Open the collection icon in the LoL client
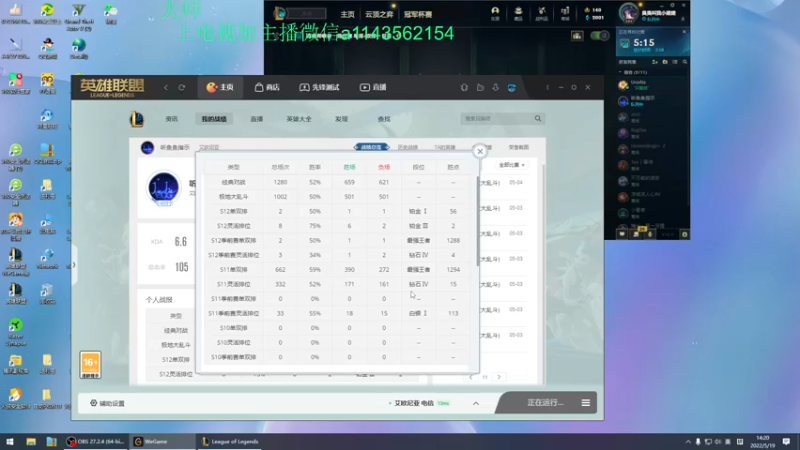Viewport: 800px width, 450px height. click(x=518, y=13)
